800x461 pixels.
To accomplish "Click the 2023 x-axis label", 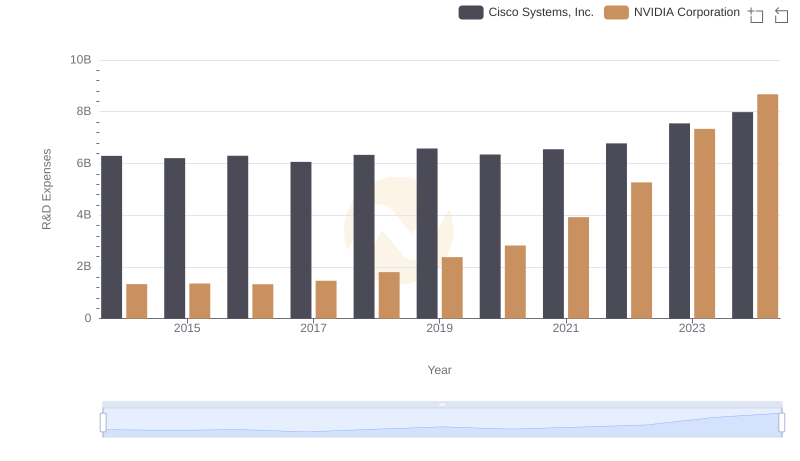I will coord(692,328).
